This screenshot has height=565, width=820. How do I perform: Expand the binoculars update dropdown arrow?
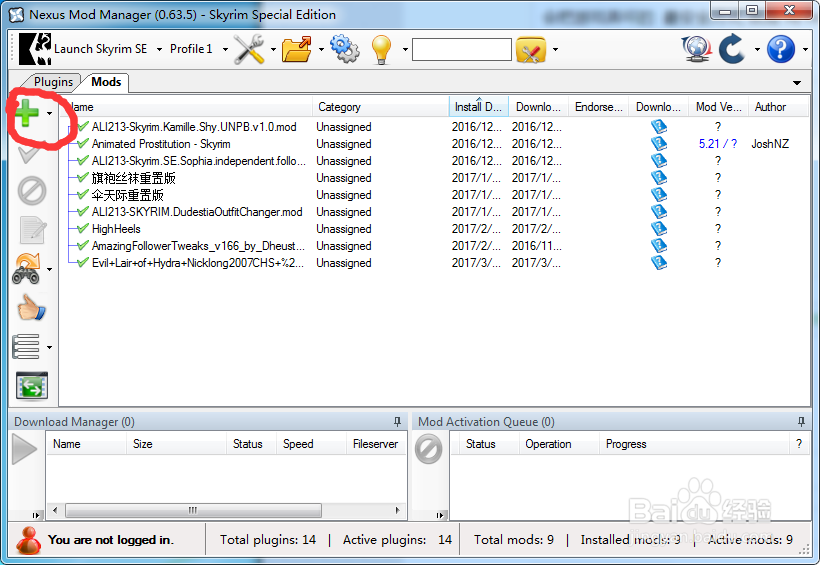(x=49, y=269)
